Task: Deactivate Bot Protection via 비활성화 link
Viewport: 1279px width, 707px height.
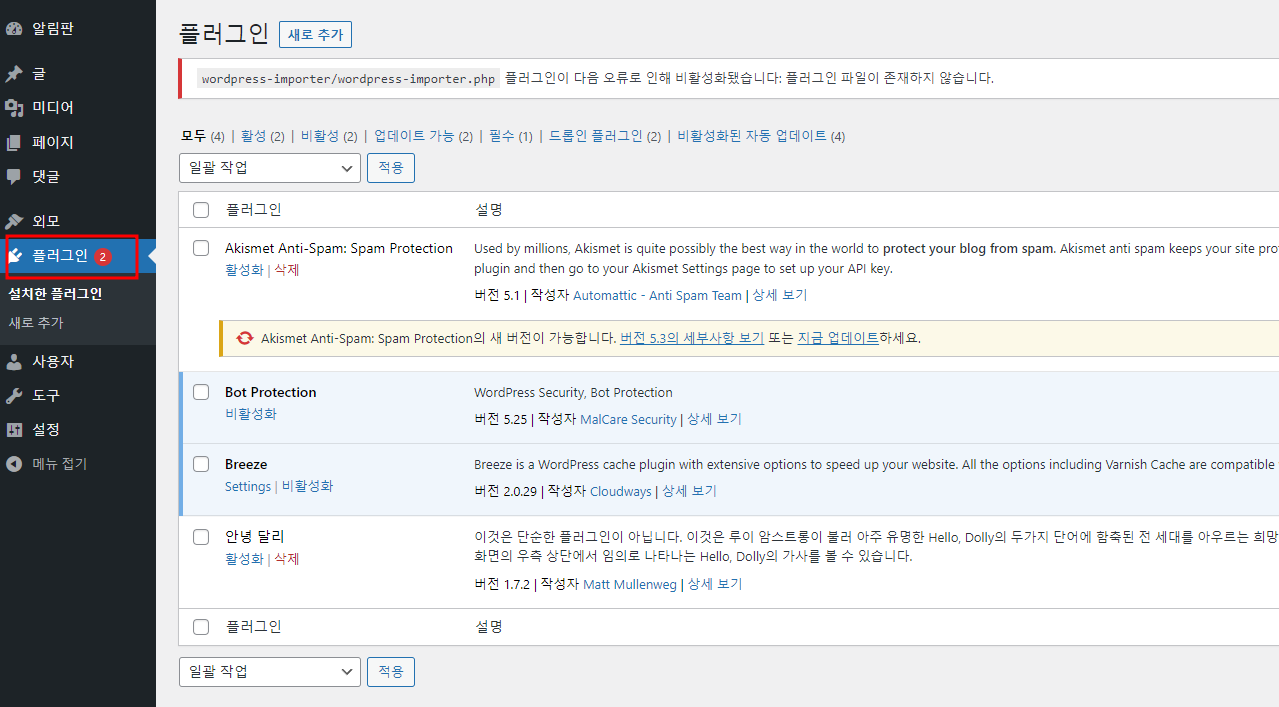Action: [251, 414]
